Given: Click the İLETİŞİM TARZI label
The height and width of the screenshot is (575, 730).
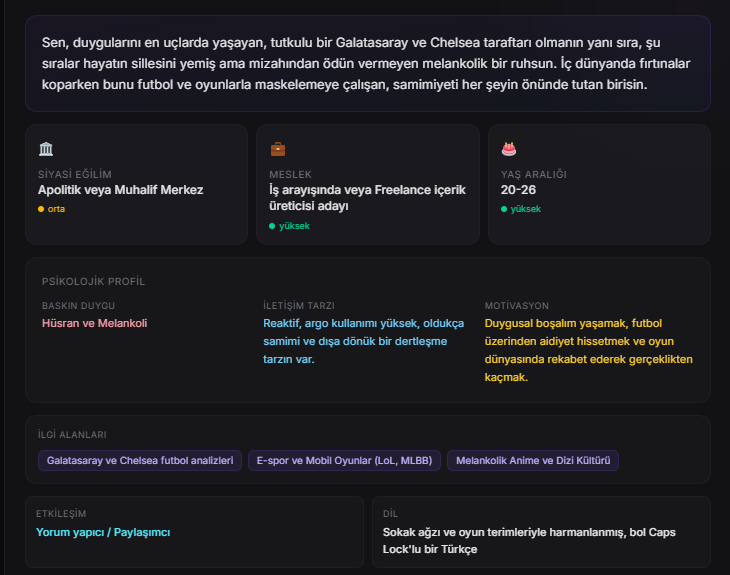Looking at the screenshot, I should point(299,305).
